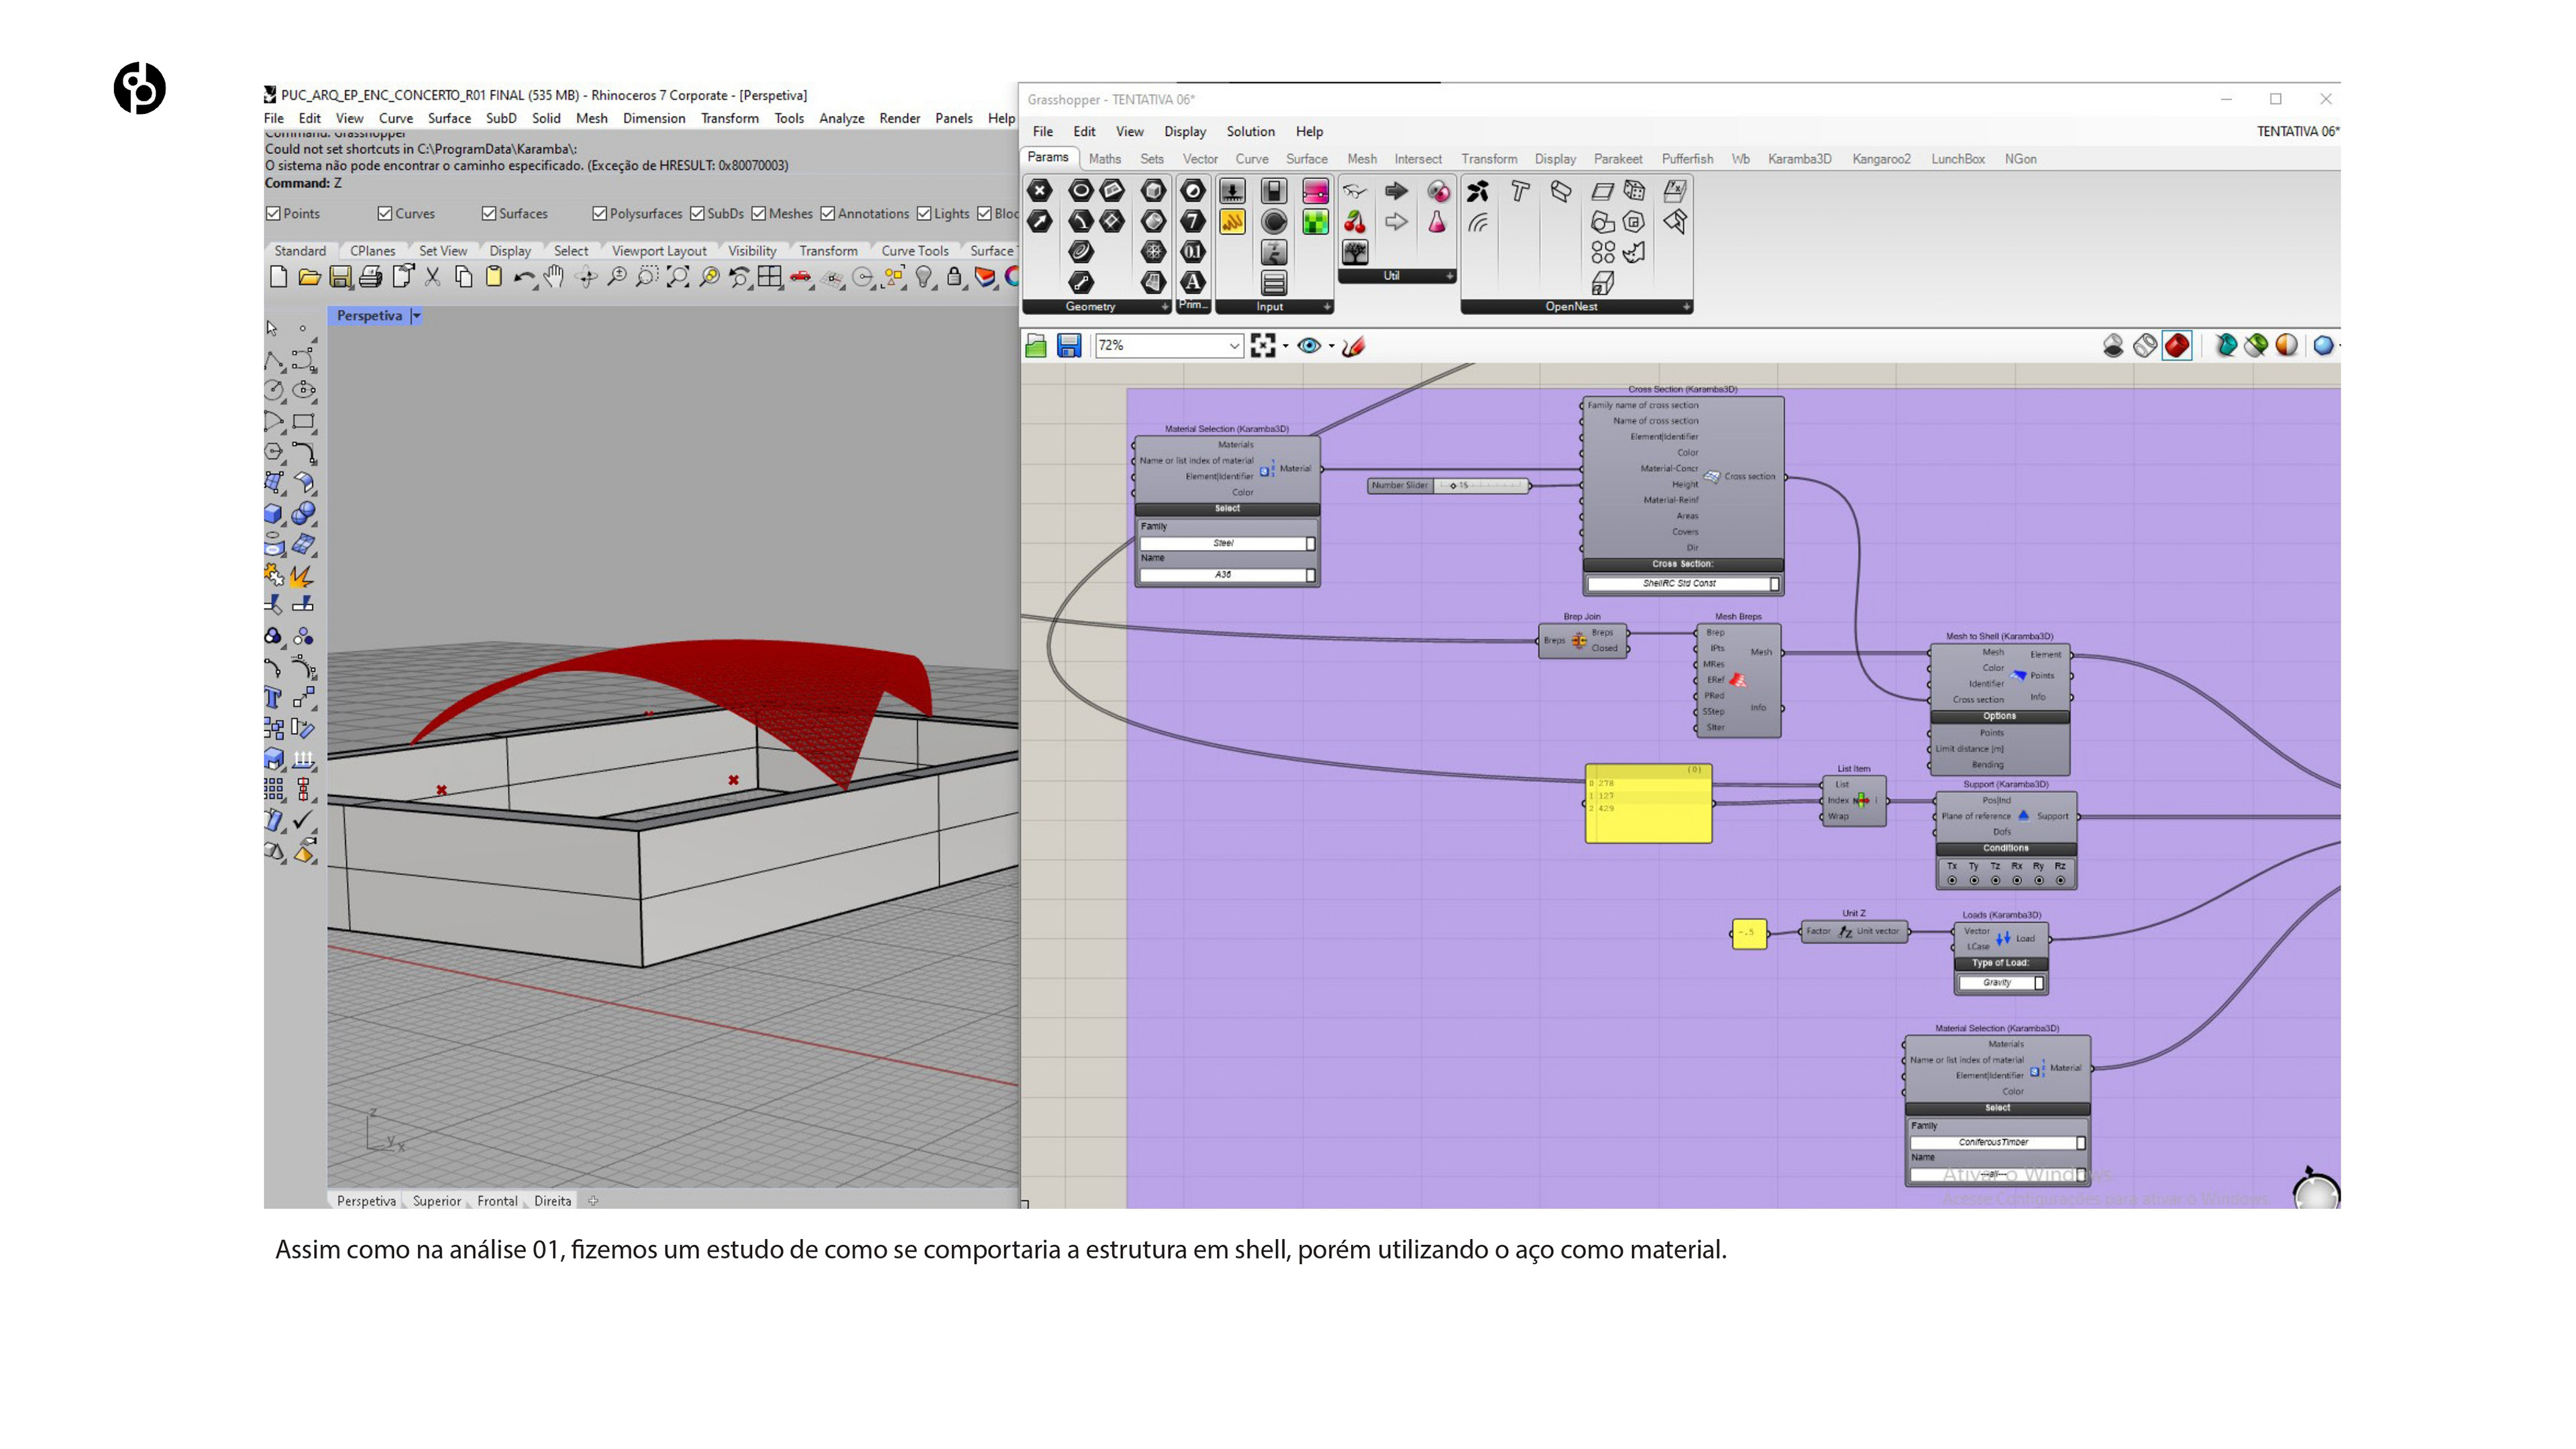This screenshot has height=1449, width=2576.
Task: Open the Solution menu in Grasshopper
Action: click(1250, 132)
